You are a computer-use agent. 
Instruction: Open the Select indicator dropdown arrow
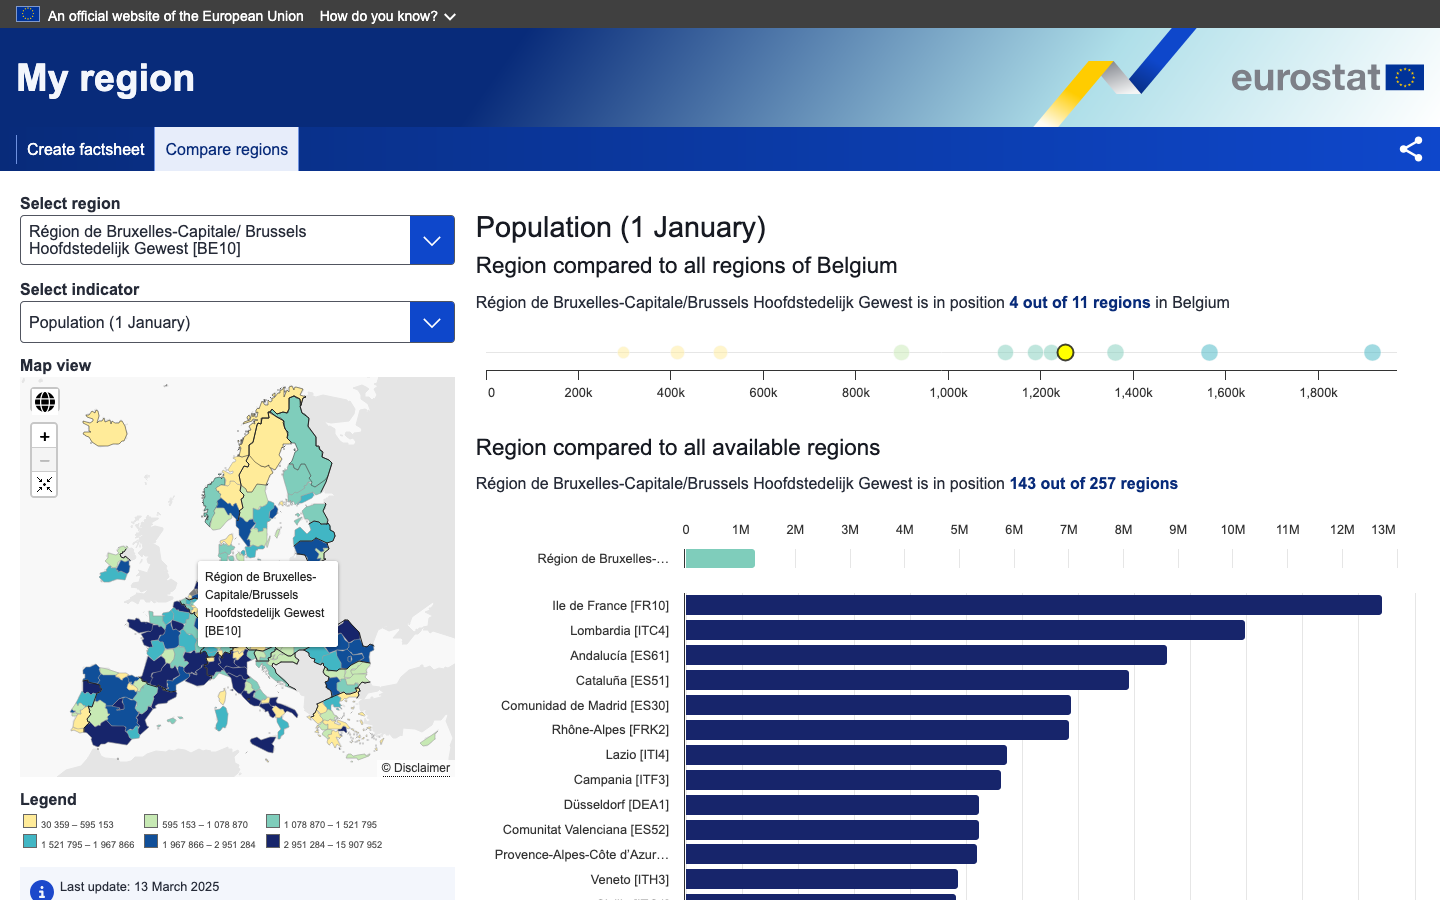coord(432,322)
